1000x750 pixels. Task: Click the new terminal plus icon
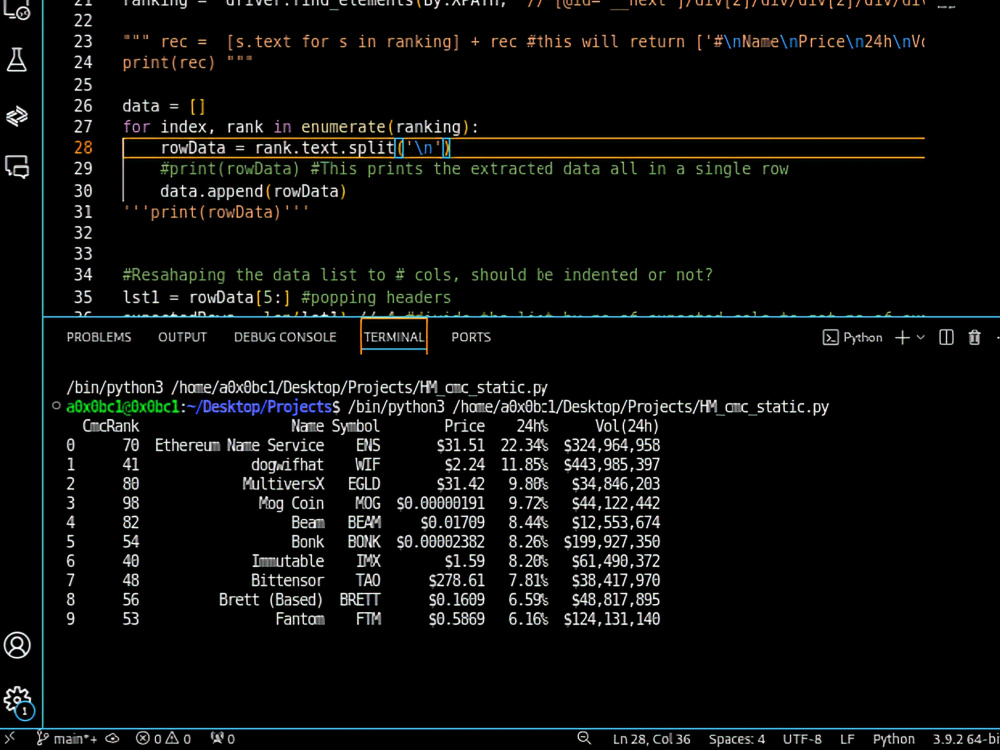point(902,337)
